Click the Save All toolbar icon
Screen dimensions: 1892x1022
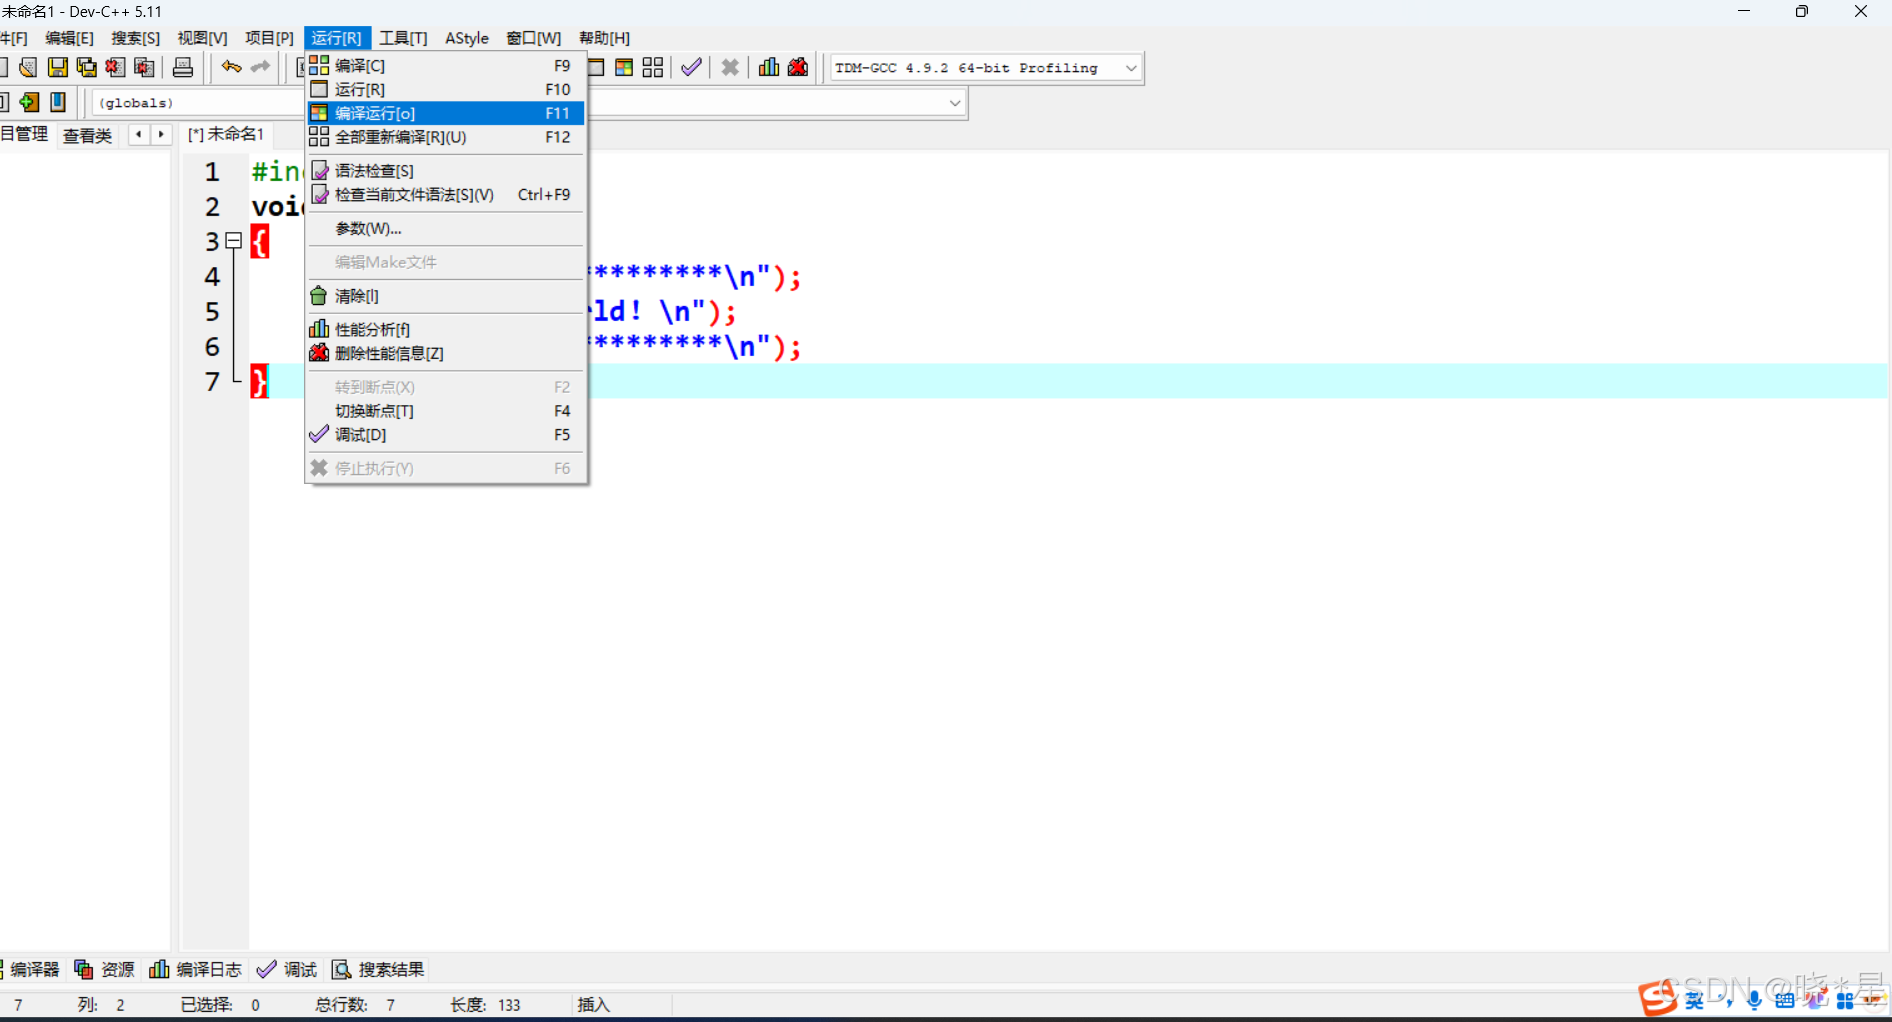coord(87,67)
